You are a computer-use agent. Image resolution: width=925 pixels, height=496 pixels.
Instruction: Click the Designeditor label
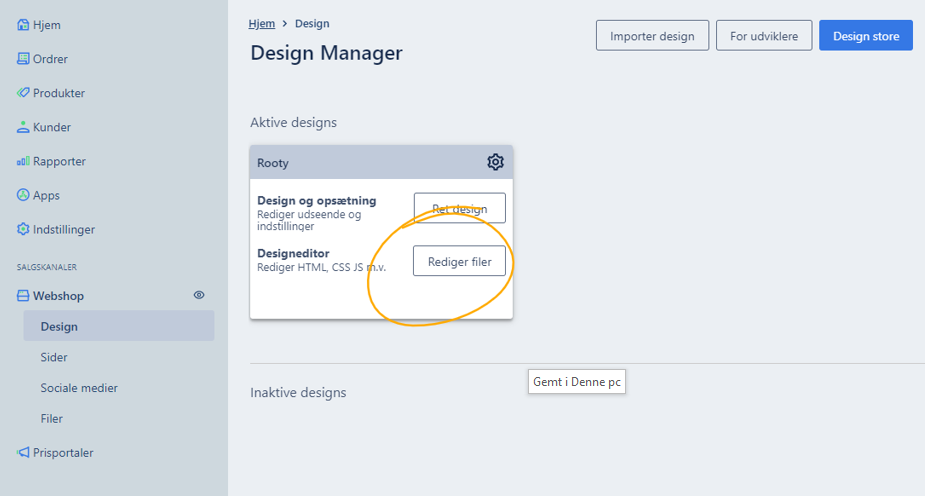[x=293, y=253]
